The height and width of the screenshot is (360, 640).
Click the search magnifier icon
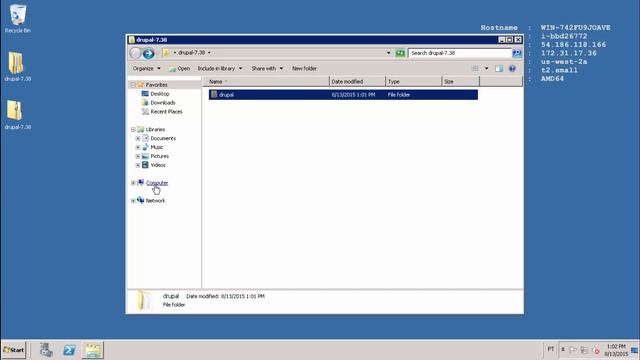pyautogui.click(x=517, y=53)
